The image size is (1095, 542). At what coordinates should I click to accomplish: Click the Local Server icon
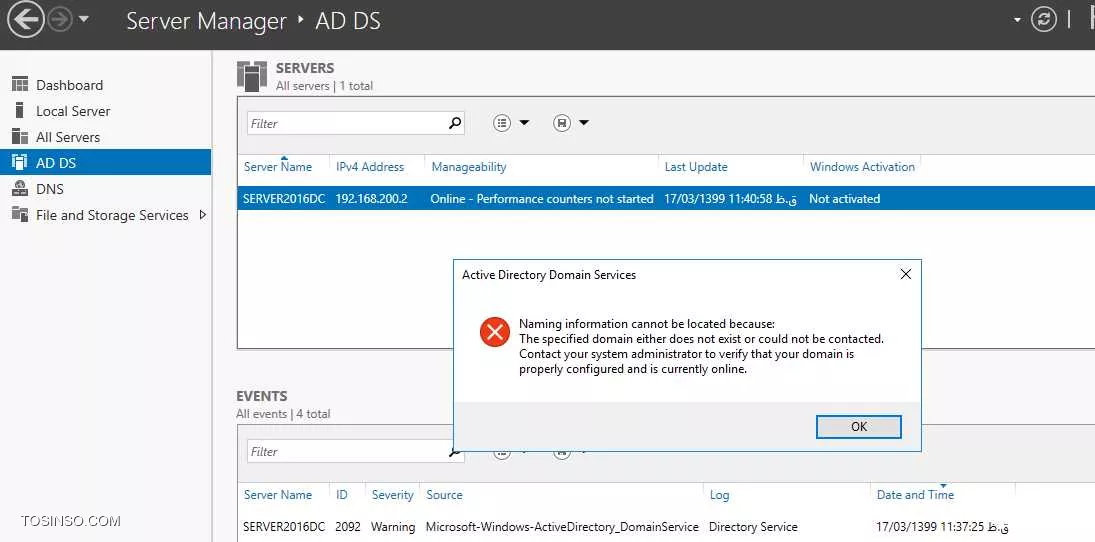pyautogui.click(x=20, y=110)
